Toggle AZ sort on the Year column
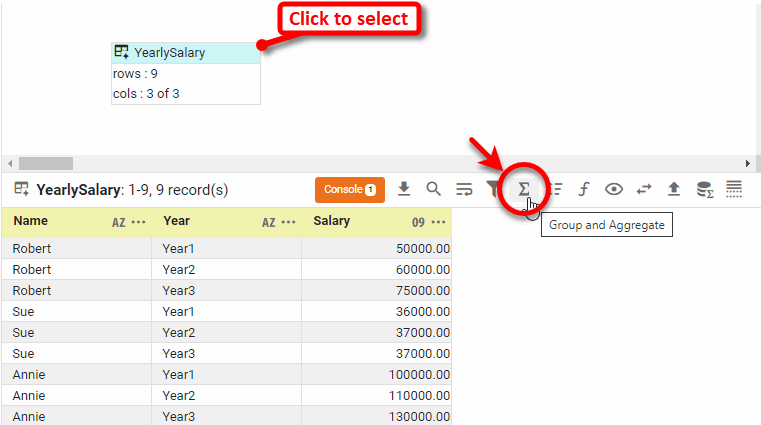This screenshot has height=425, width=761. point(268,222)
